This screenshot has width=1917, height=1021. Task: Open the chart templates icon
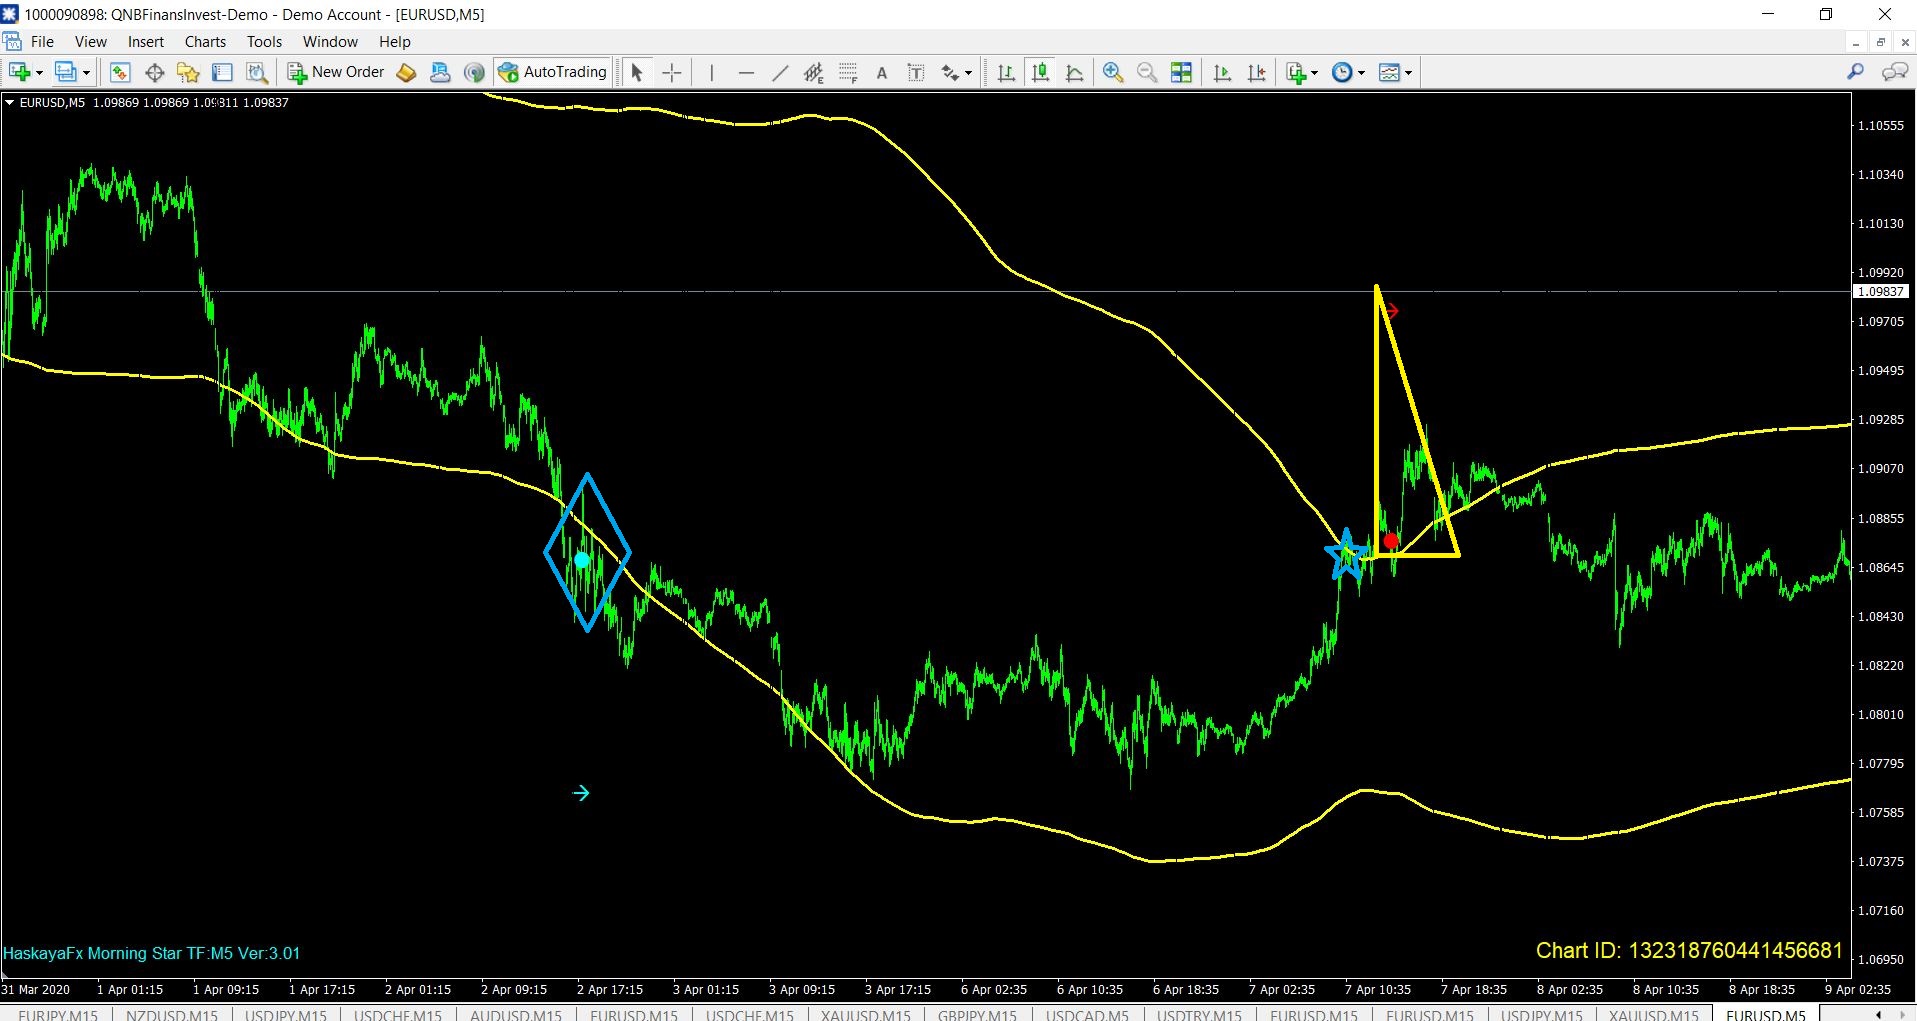pyautogui.click(x=1389, y=72)
